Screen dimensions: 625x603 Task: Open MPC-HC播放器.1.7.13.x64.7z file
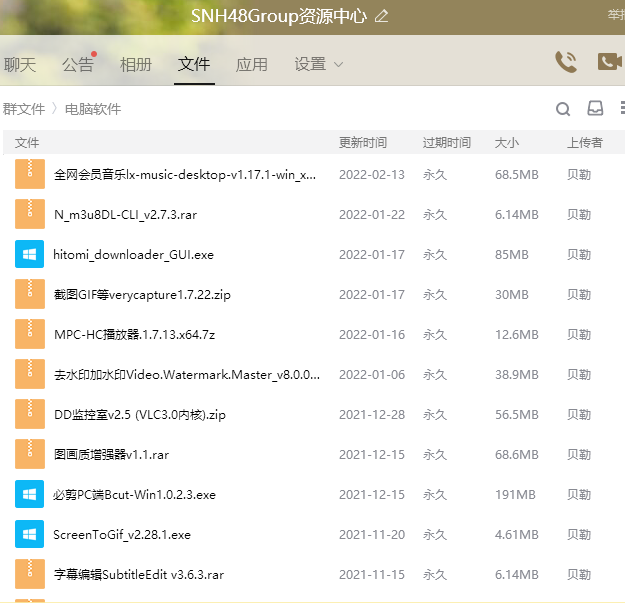(x=135, y=334)
